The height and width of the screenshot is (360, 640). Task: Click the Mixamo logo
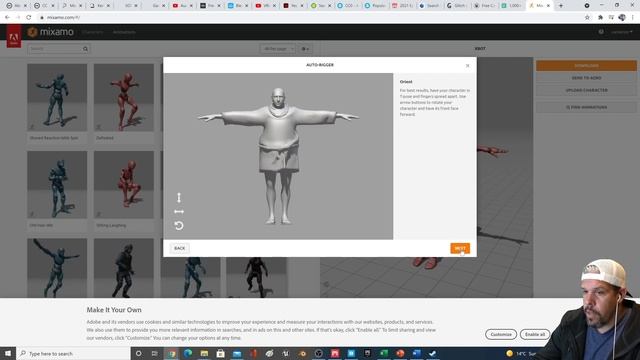click(51, 32)
